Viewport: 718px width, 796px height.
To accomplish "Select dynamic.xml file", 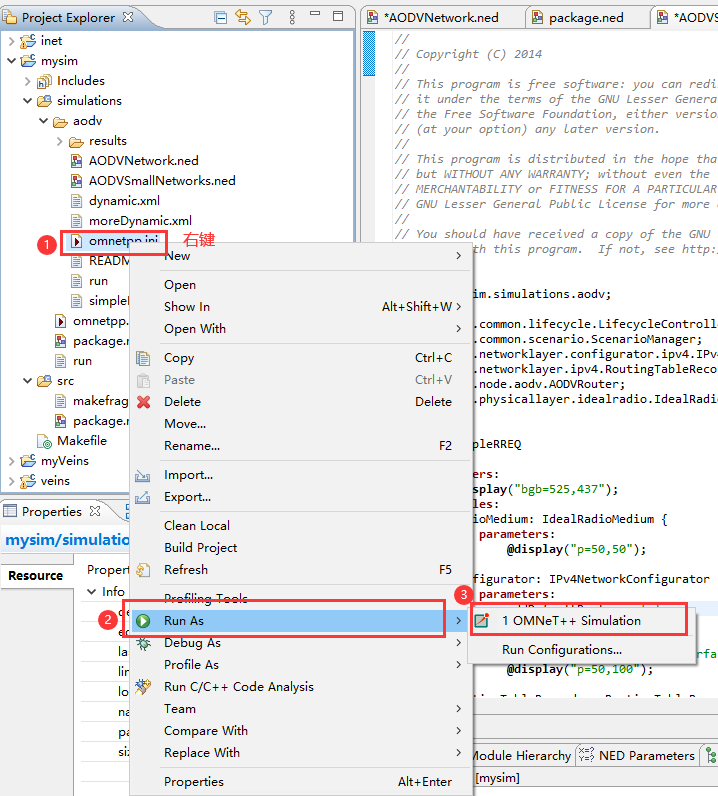I will 124,201.
